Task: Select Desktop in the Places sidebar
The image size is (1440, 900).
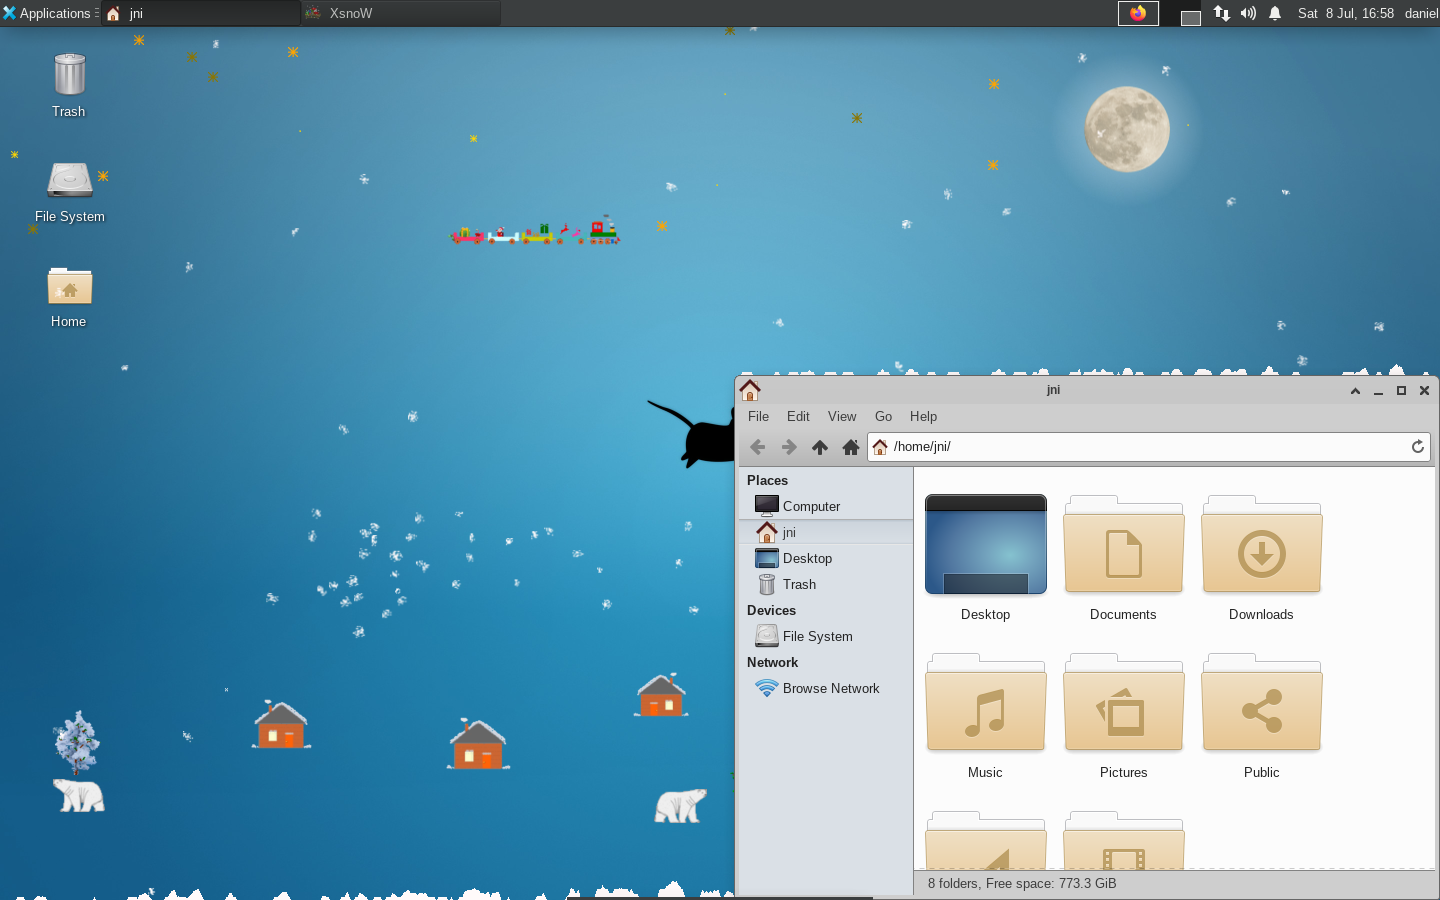Action: (805, 558)
